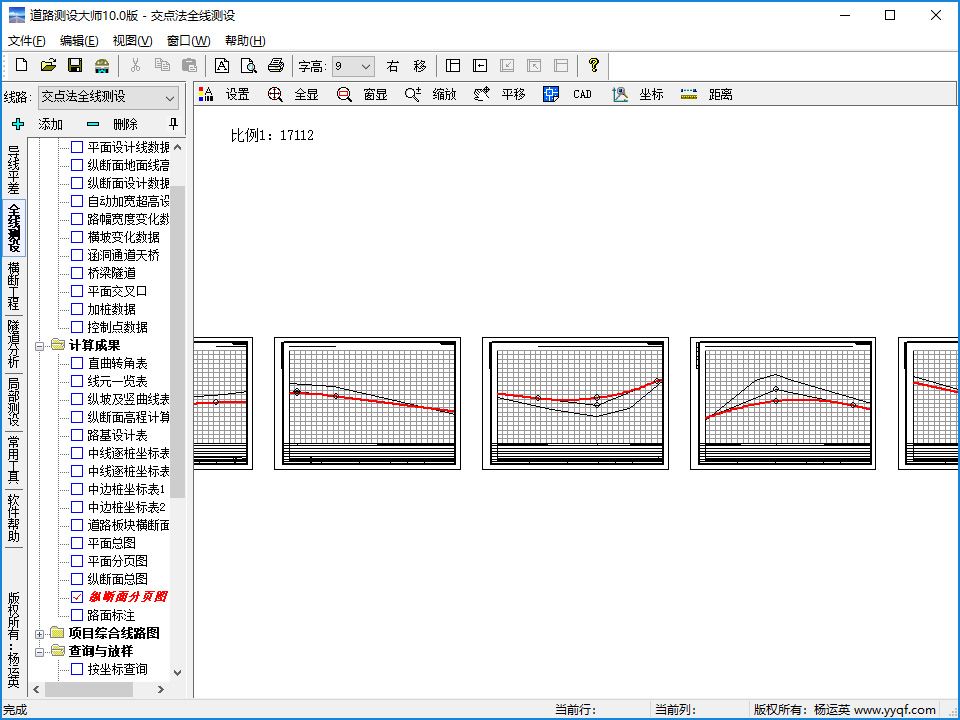This screenshot has height=720, width=960.
Task: Click the minus 删除 icon
Action: [x=93, y=124]
